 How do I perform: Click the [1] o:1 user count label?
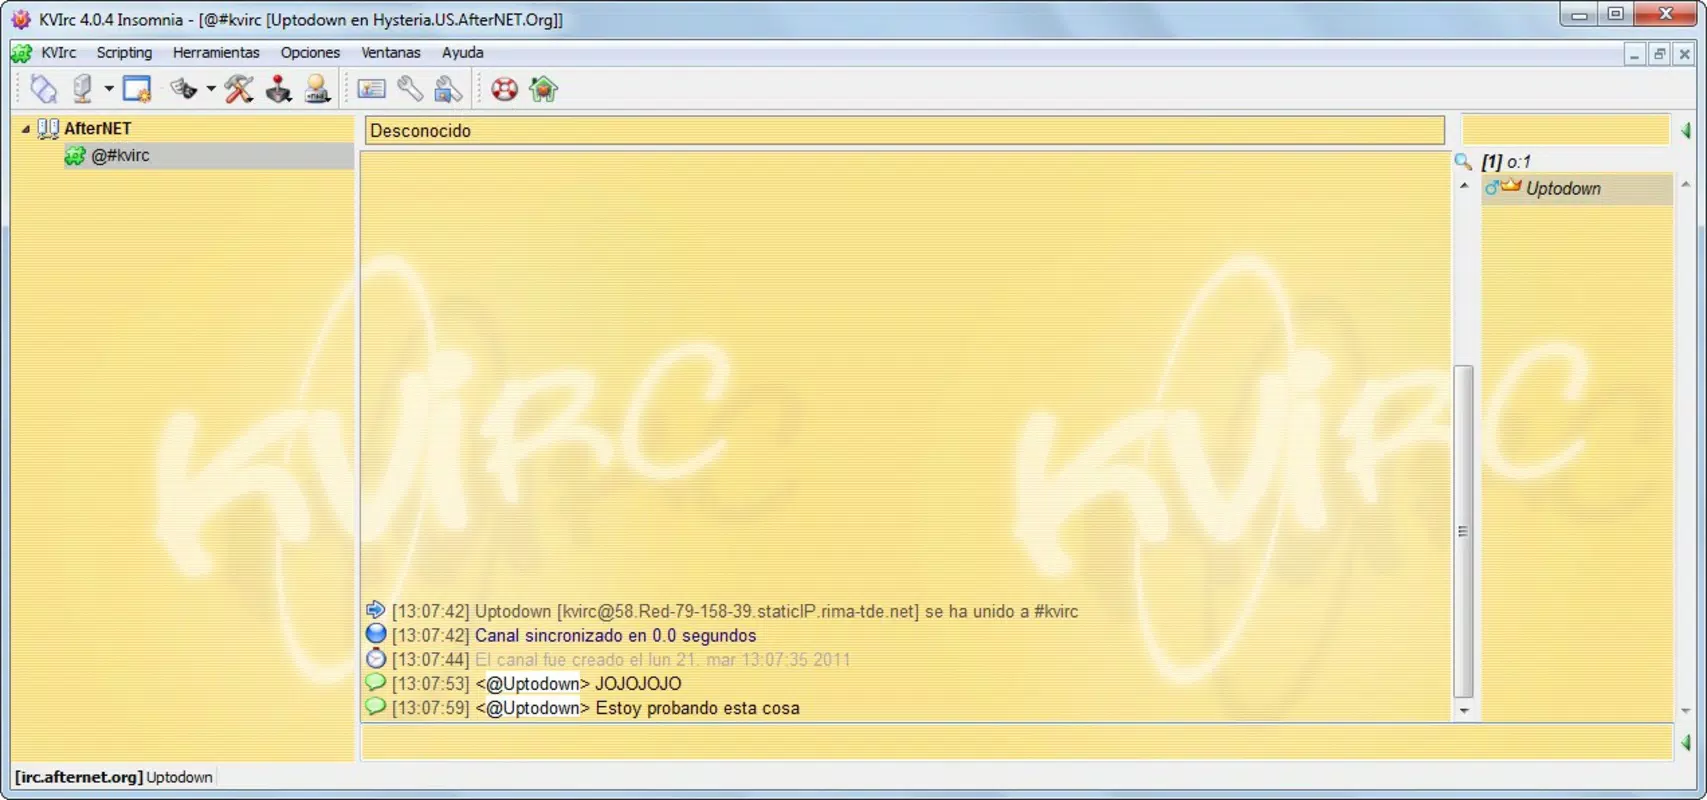1506,162
